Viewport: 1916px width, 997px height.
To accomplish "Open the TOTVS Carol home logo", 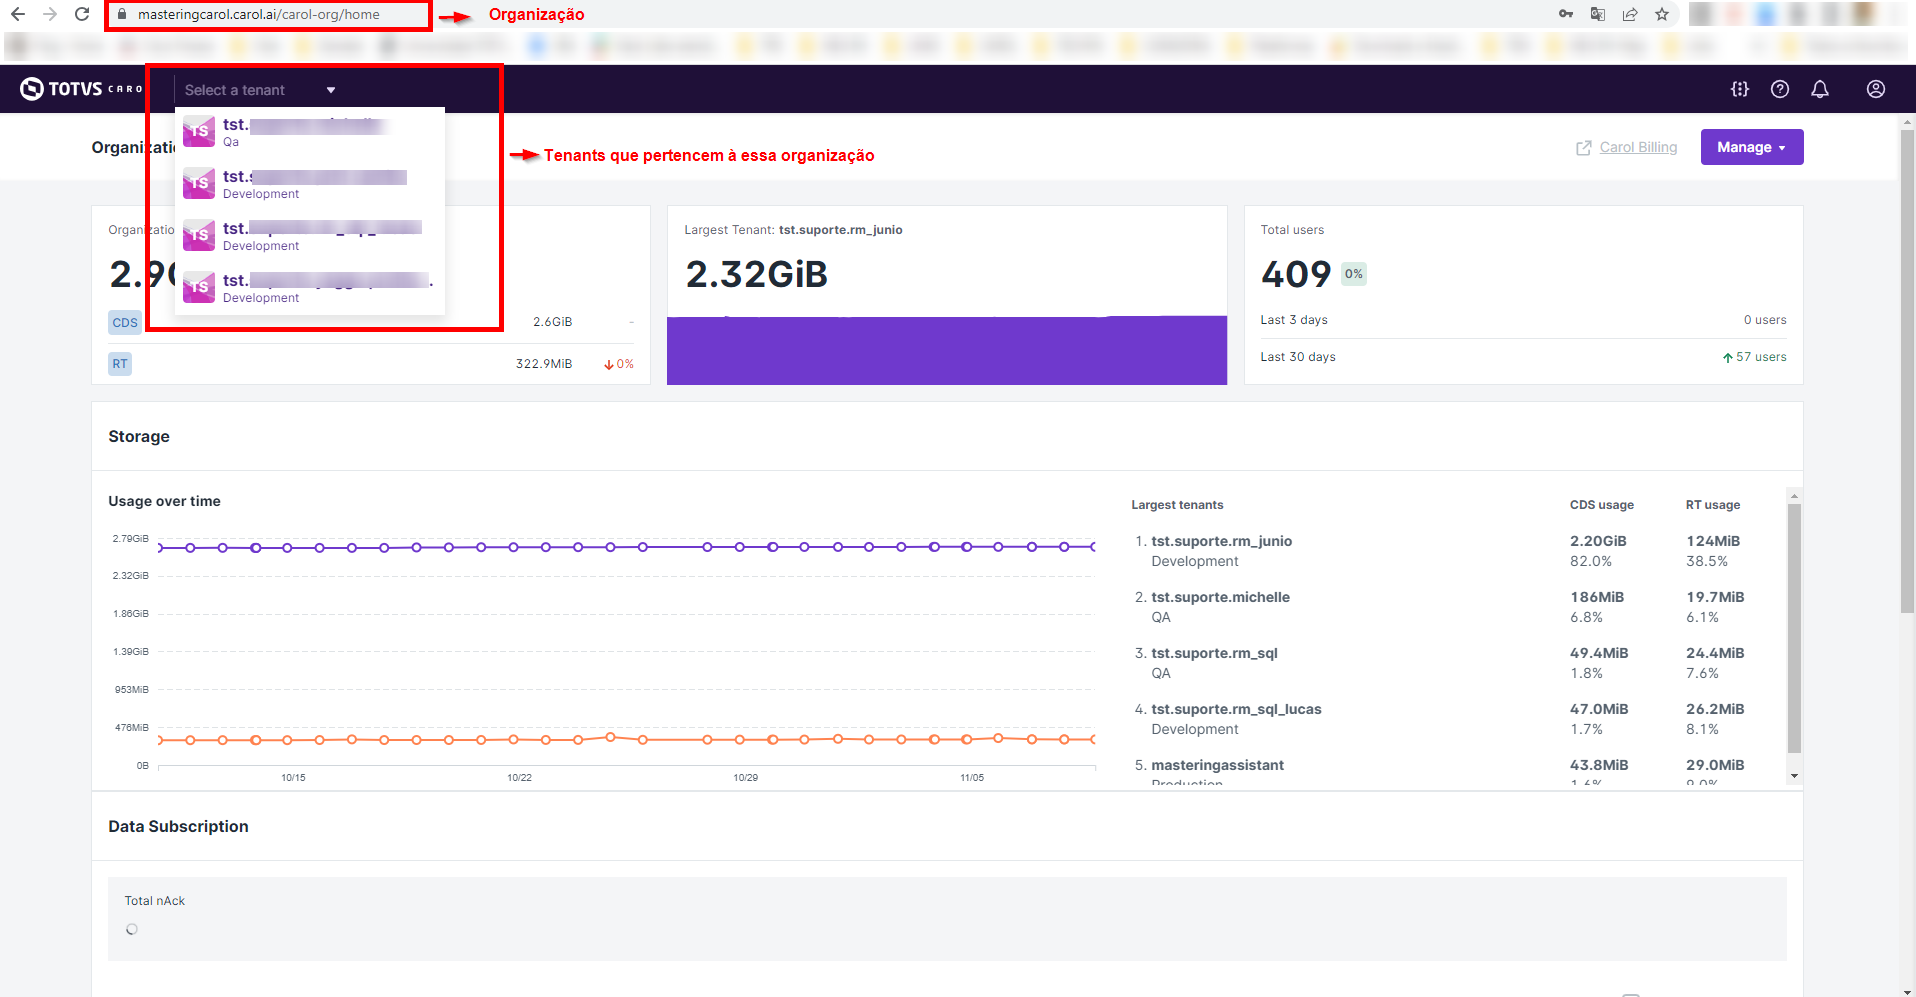I will pyautogui.click(x=75, y=88).
